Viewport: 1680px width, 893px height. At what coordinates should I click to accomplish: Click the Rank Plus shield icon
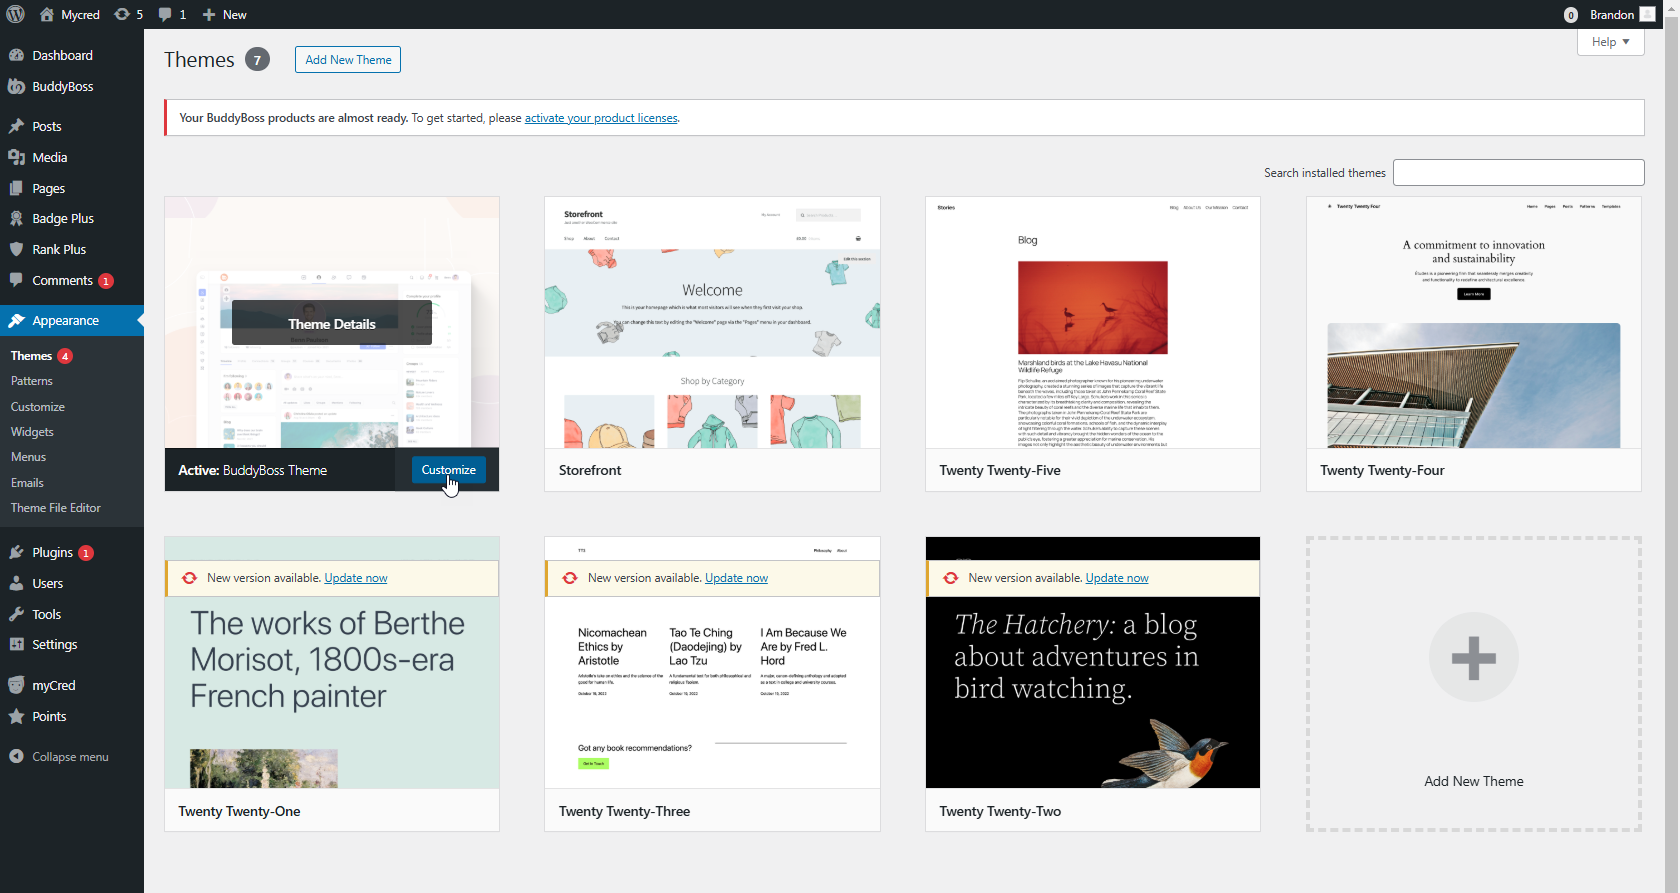coord(16,249)
